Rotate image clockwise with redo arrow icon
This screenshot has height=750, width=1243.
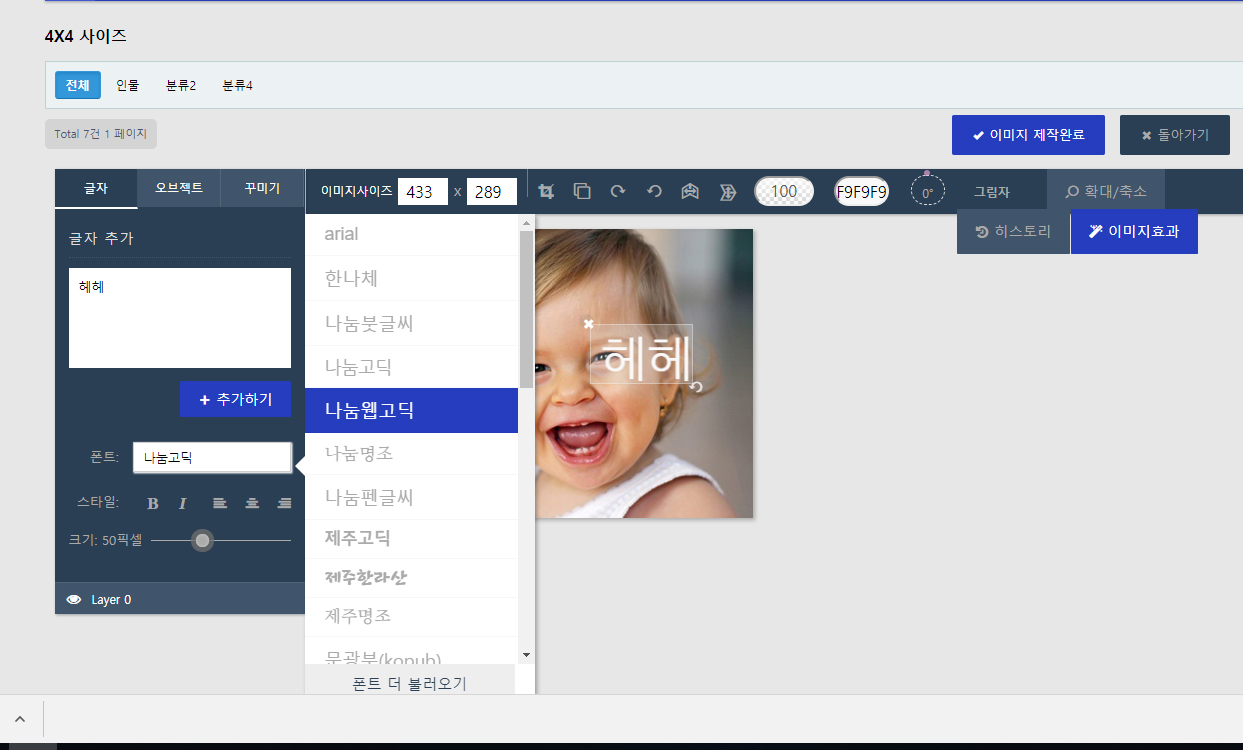[618, 191]
